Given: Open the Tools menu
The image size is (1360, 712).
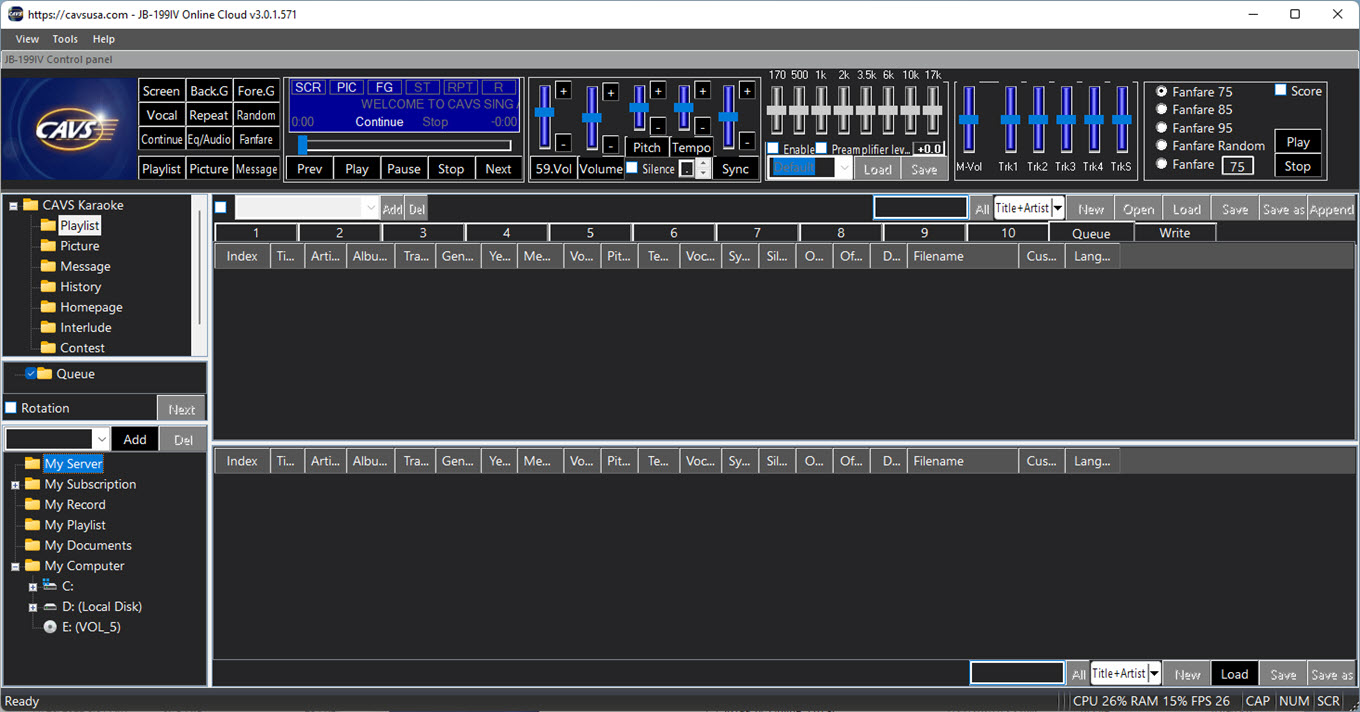Looking at the screenshot, I should tap(65, 39).
